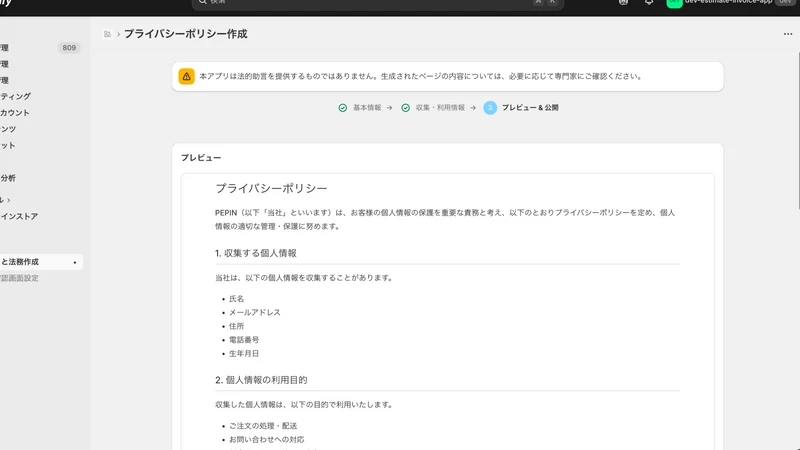
Task: Click the green store avatar badge
Action: click(674, 3)
